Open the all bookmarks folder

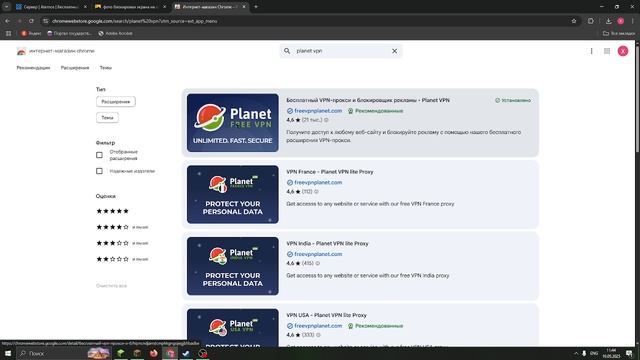pyautogui.click(x=619, y=33)
